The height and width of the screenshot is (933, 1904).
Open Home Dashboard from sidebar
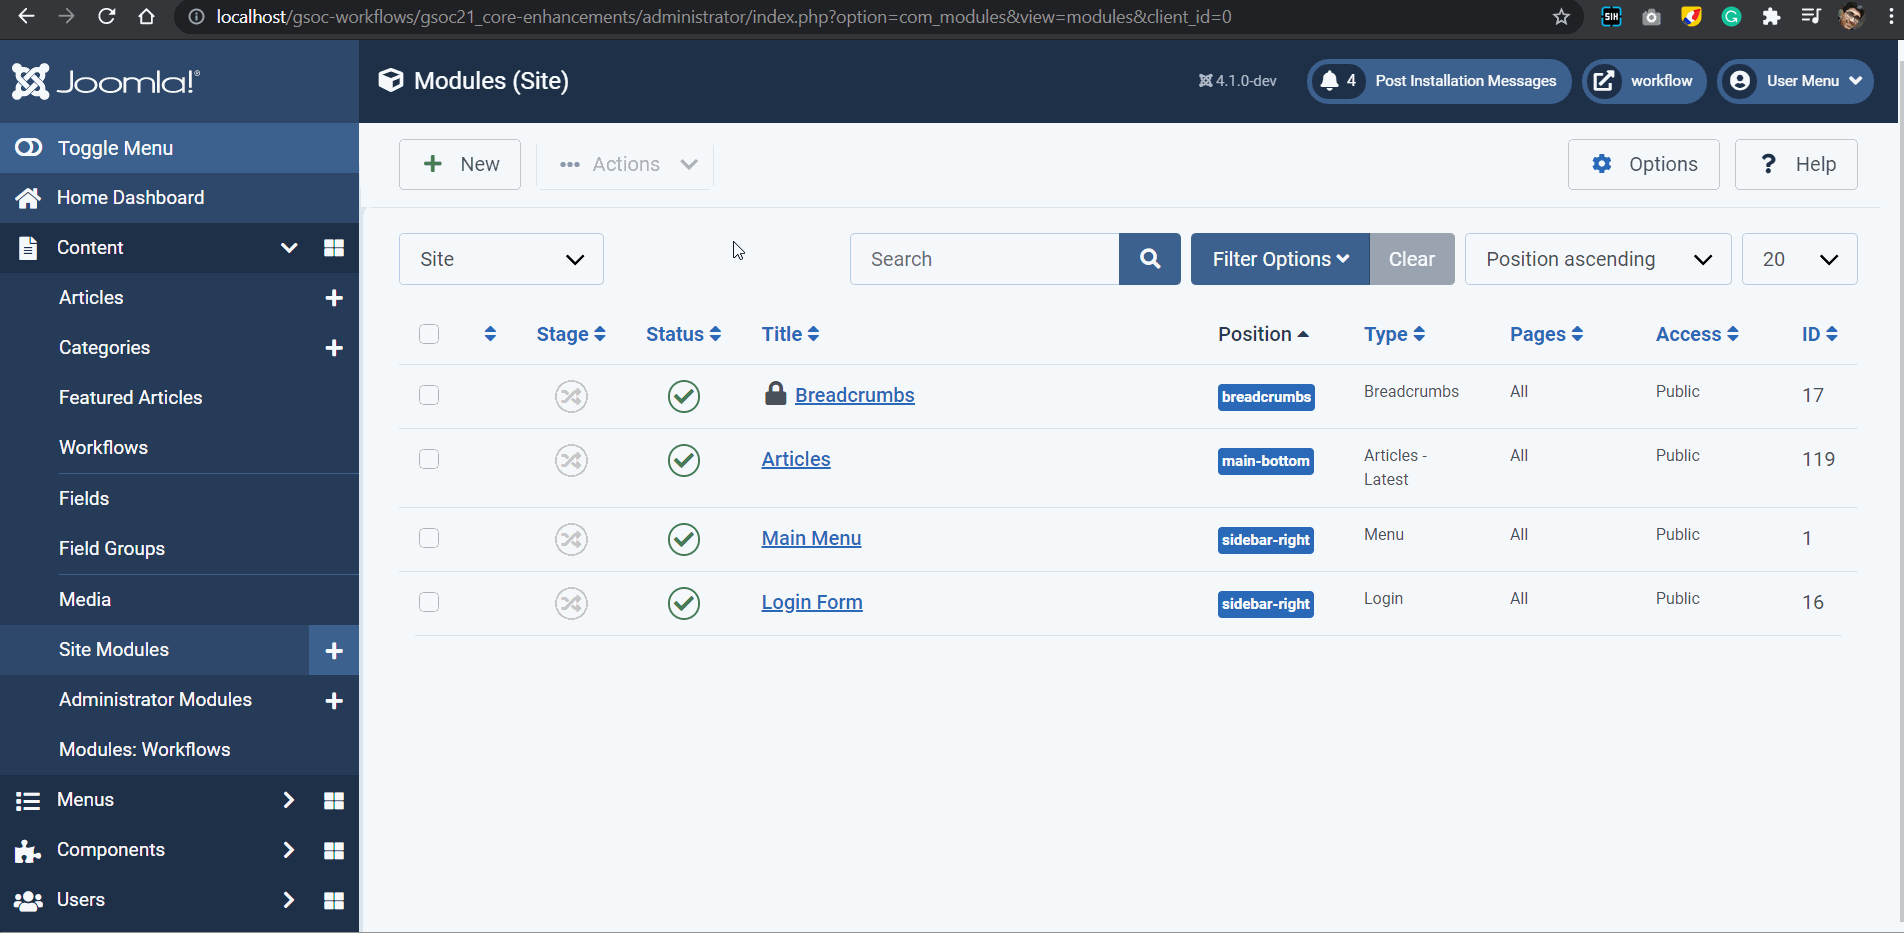click(x=130, y=198)
